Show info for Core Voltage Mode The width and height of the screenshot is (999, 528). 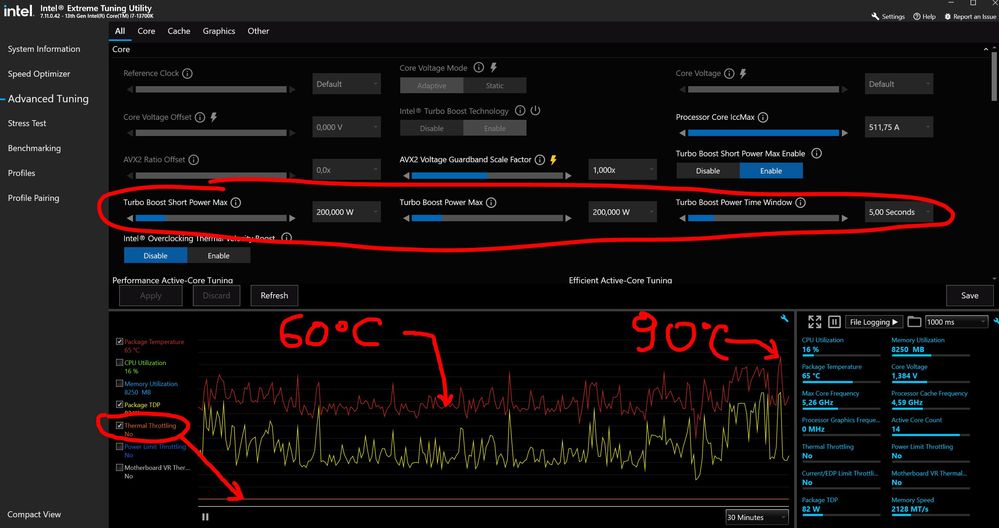click(478, 68)
